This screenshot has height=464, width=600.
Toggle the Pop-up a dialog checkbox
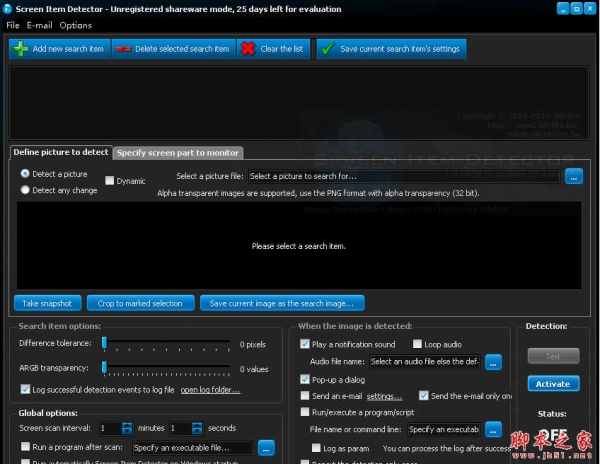coord(305,379)
